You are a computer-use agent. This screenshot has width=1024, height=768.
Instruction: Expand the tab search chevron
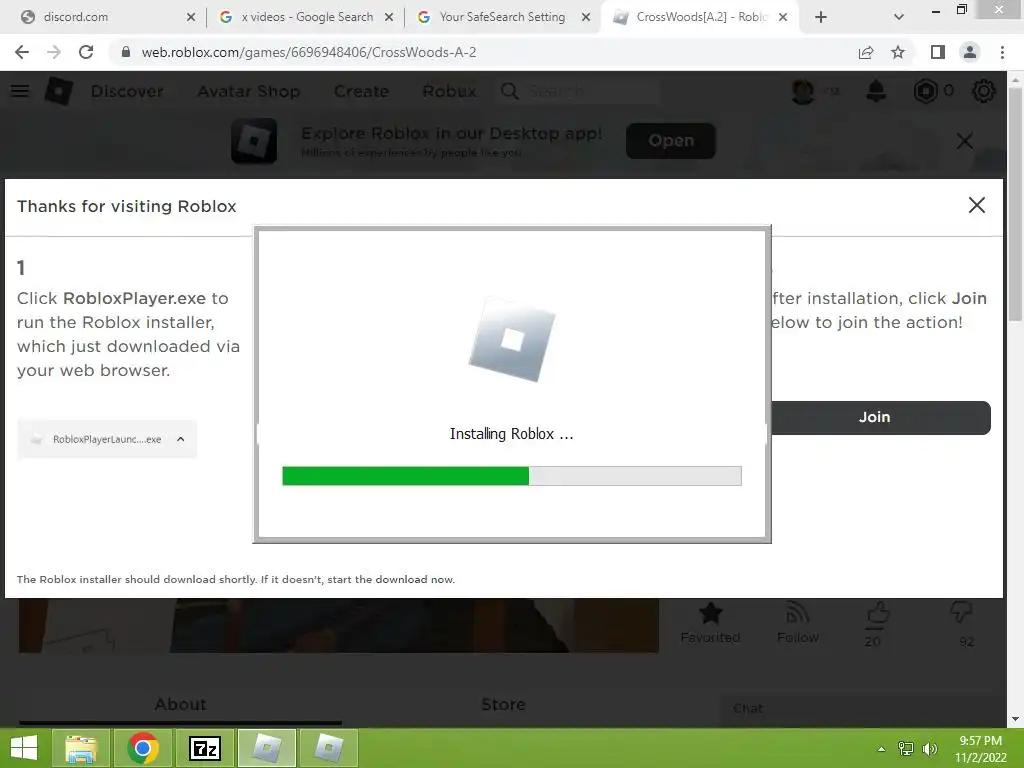899,17
